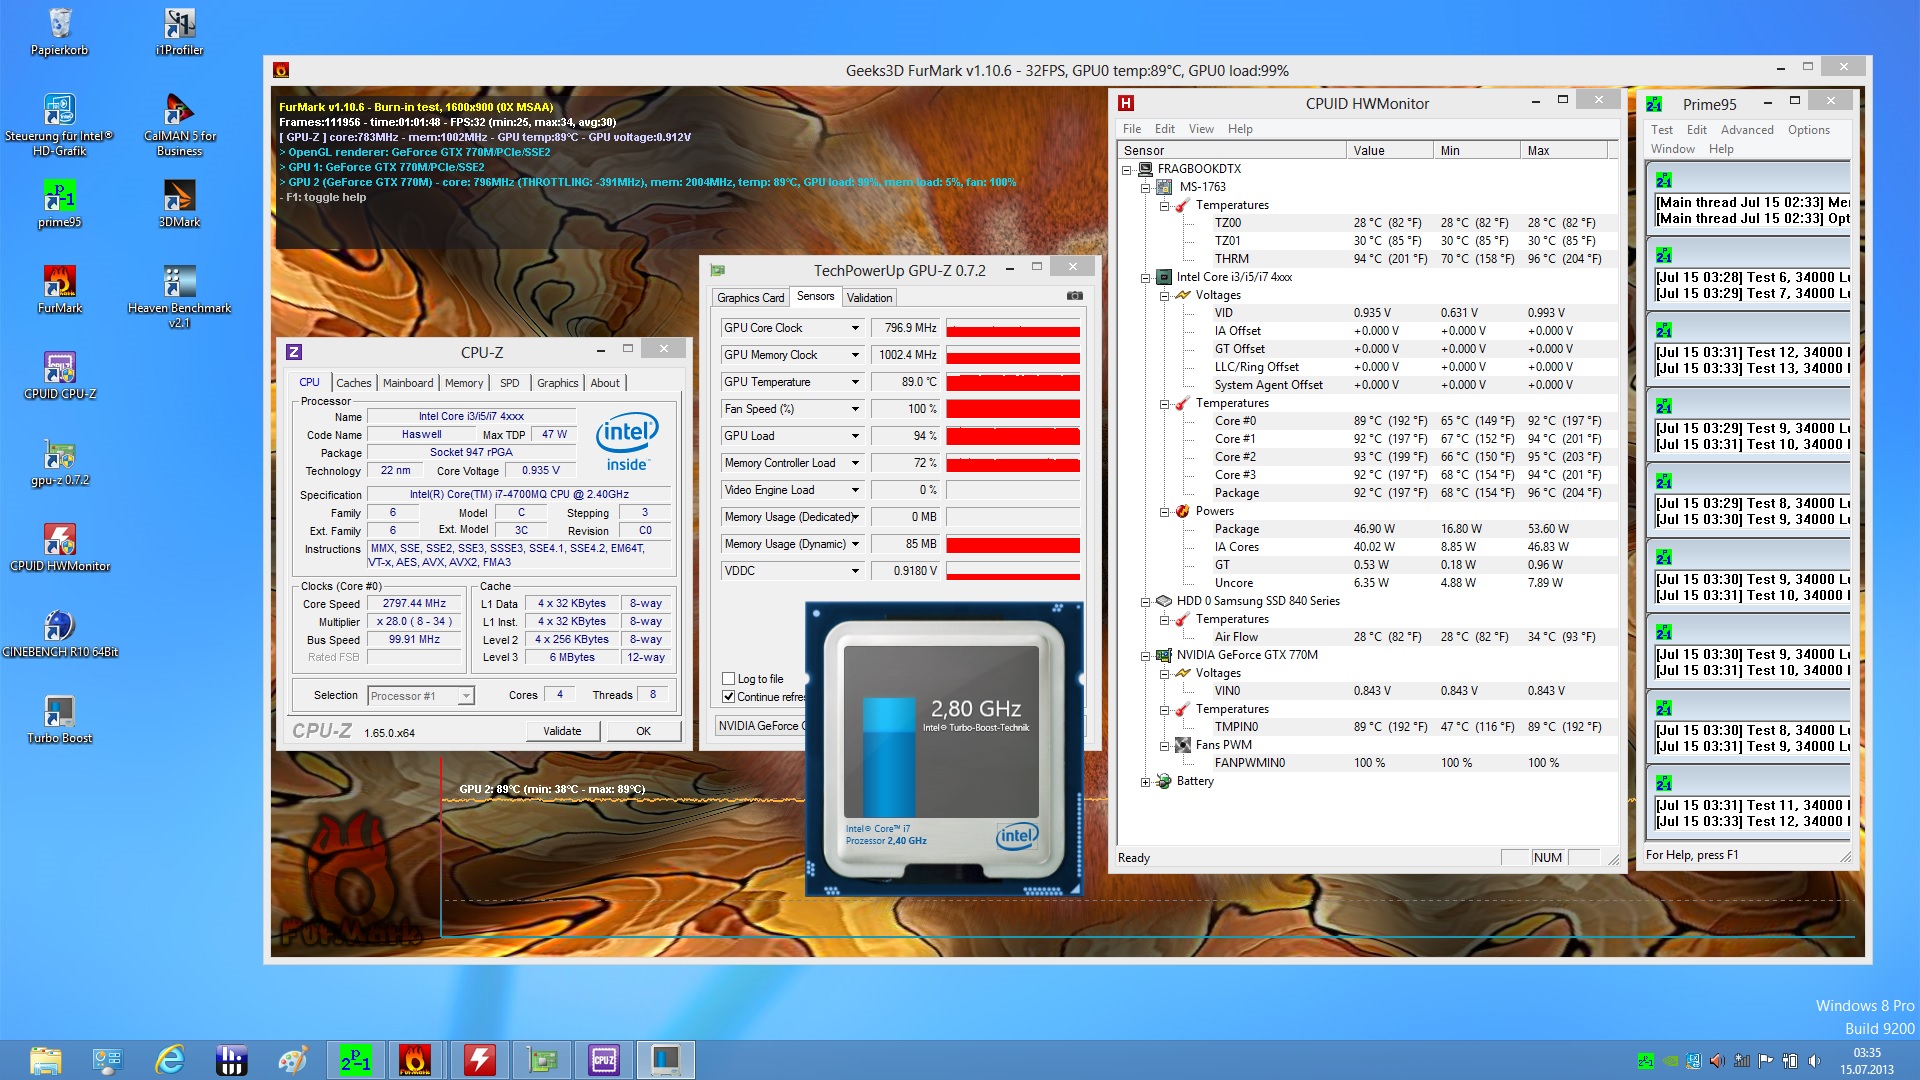
Task: Open the GPU Core Clock sensor dropdown
Action: click(855, 328)
